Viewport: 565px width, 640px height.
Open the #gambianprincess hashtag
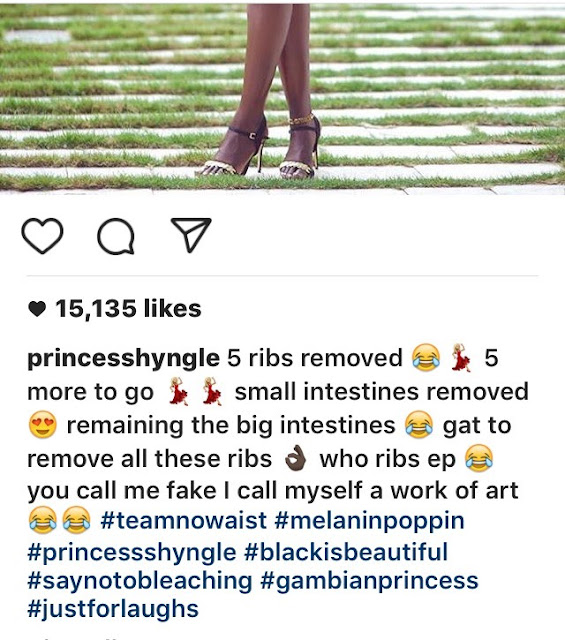point(369,582)
